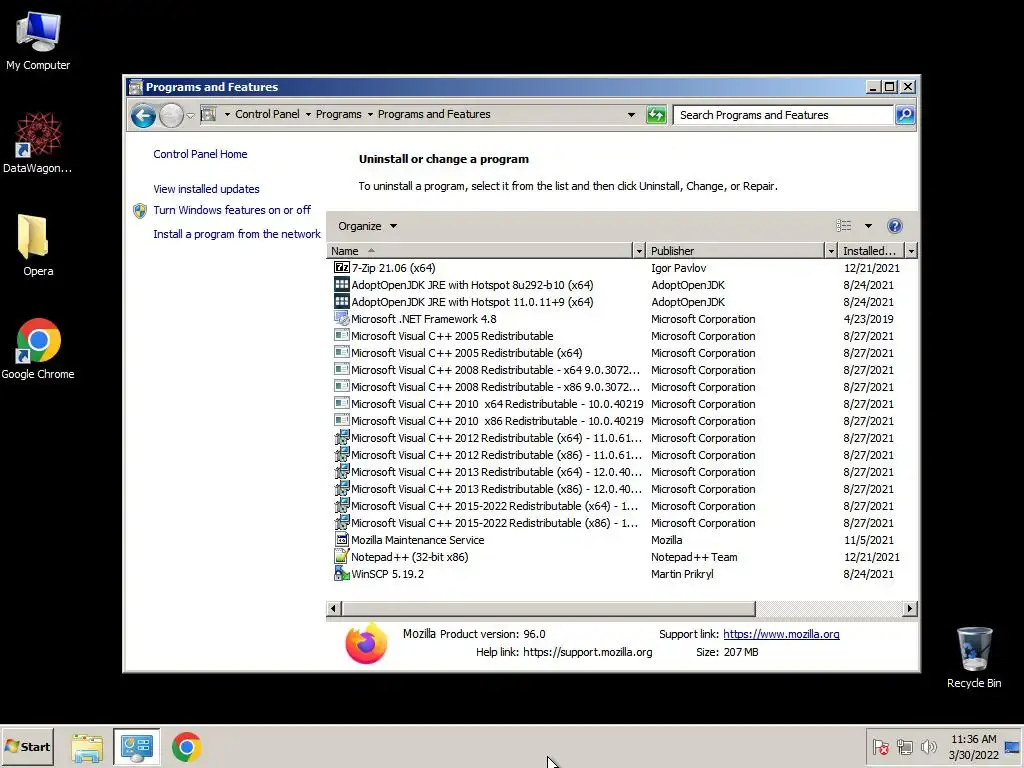This screenshot has width=1024, height=768.
Task: Click the Action Center flag tray icon
Action: [x=880, y=746]
